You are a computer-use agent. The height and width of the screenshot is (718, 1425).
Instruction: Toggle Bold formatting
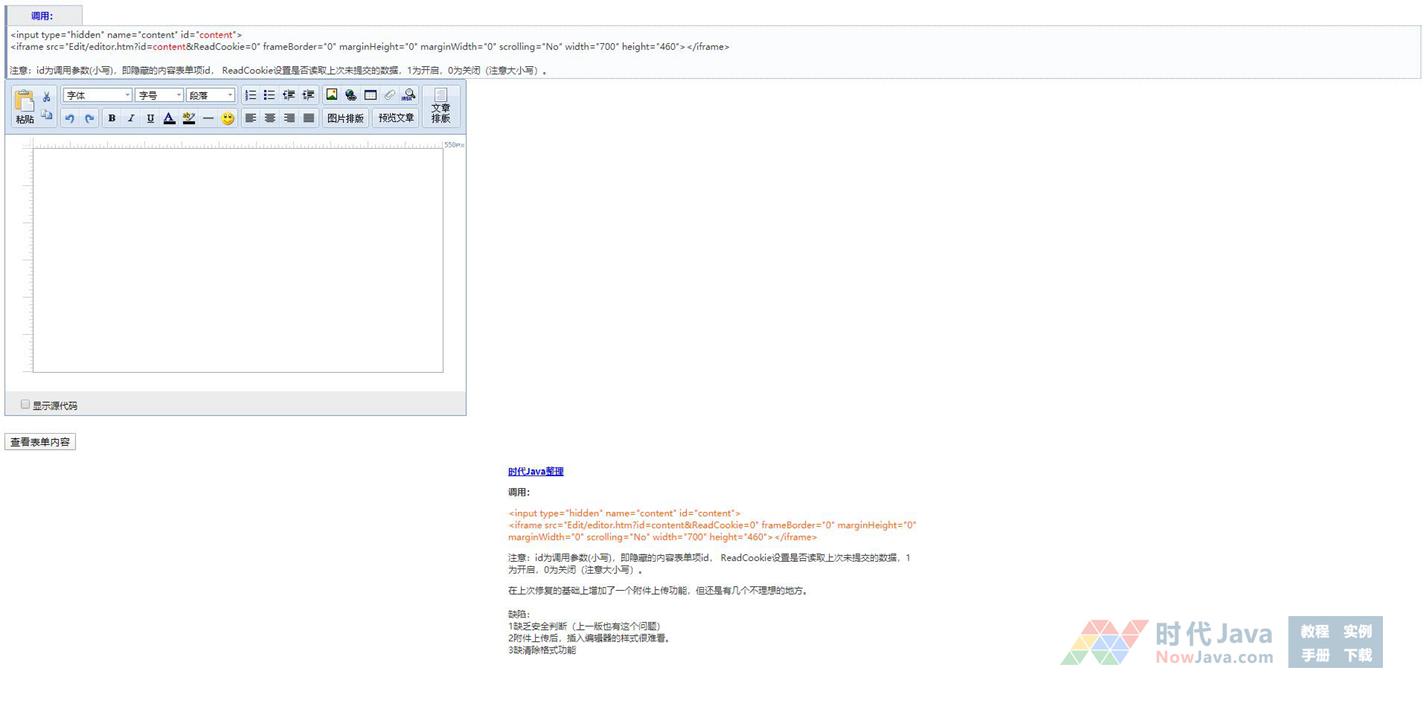[x=112, y=118]
